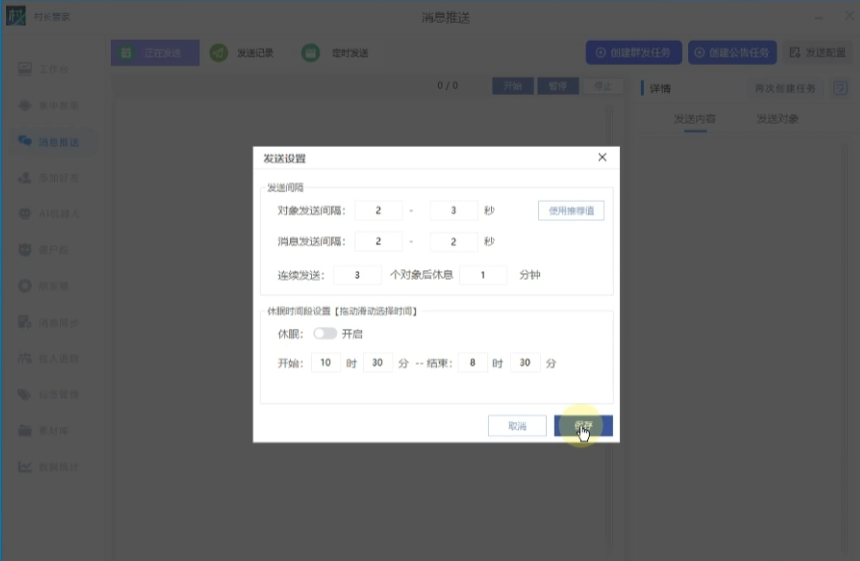The width and height of the screenshot is (860, 561).
Task: Open 素材库 folder icon in sidebar
Action: pos(25,430)
